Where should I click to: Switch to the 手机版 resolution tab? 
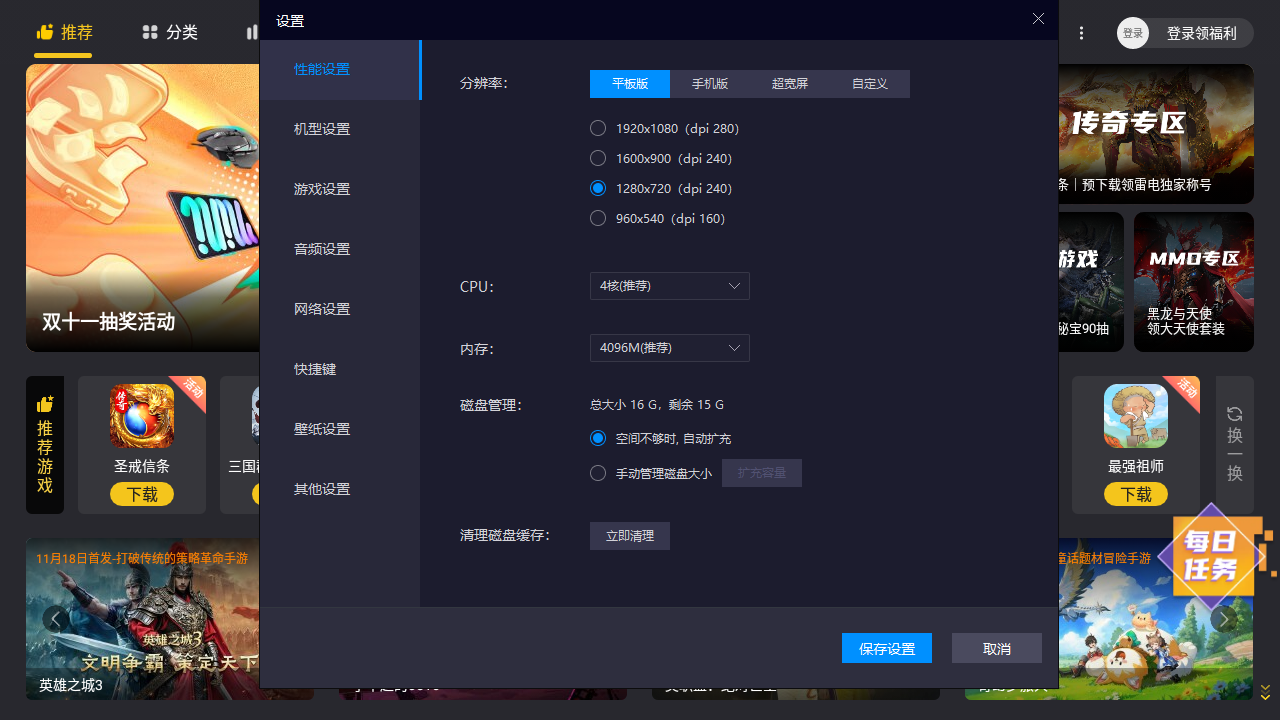coord(710,84)
